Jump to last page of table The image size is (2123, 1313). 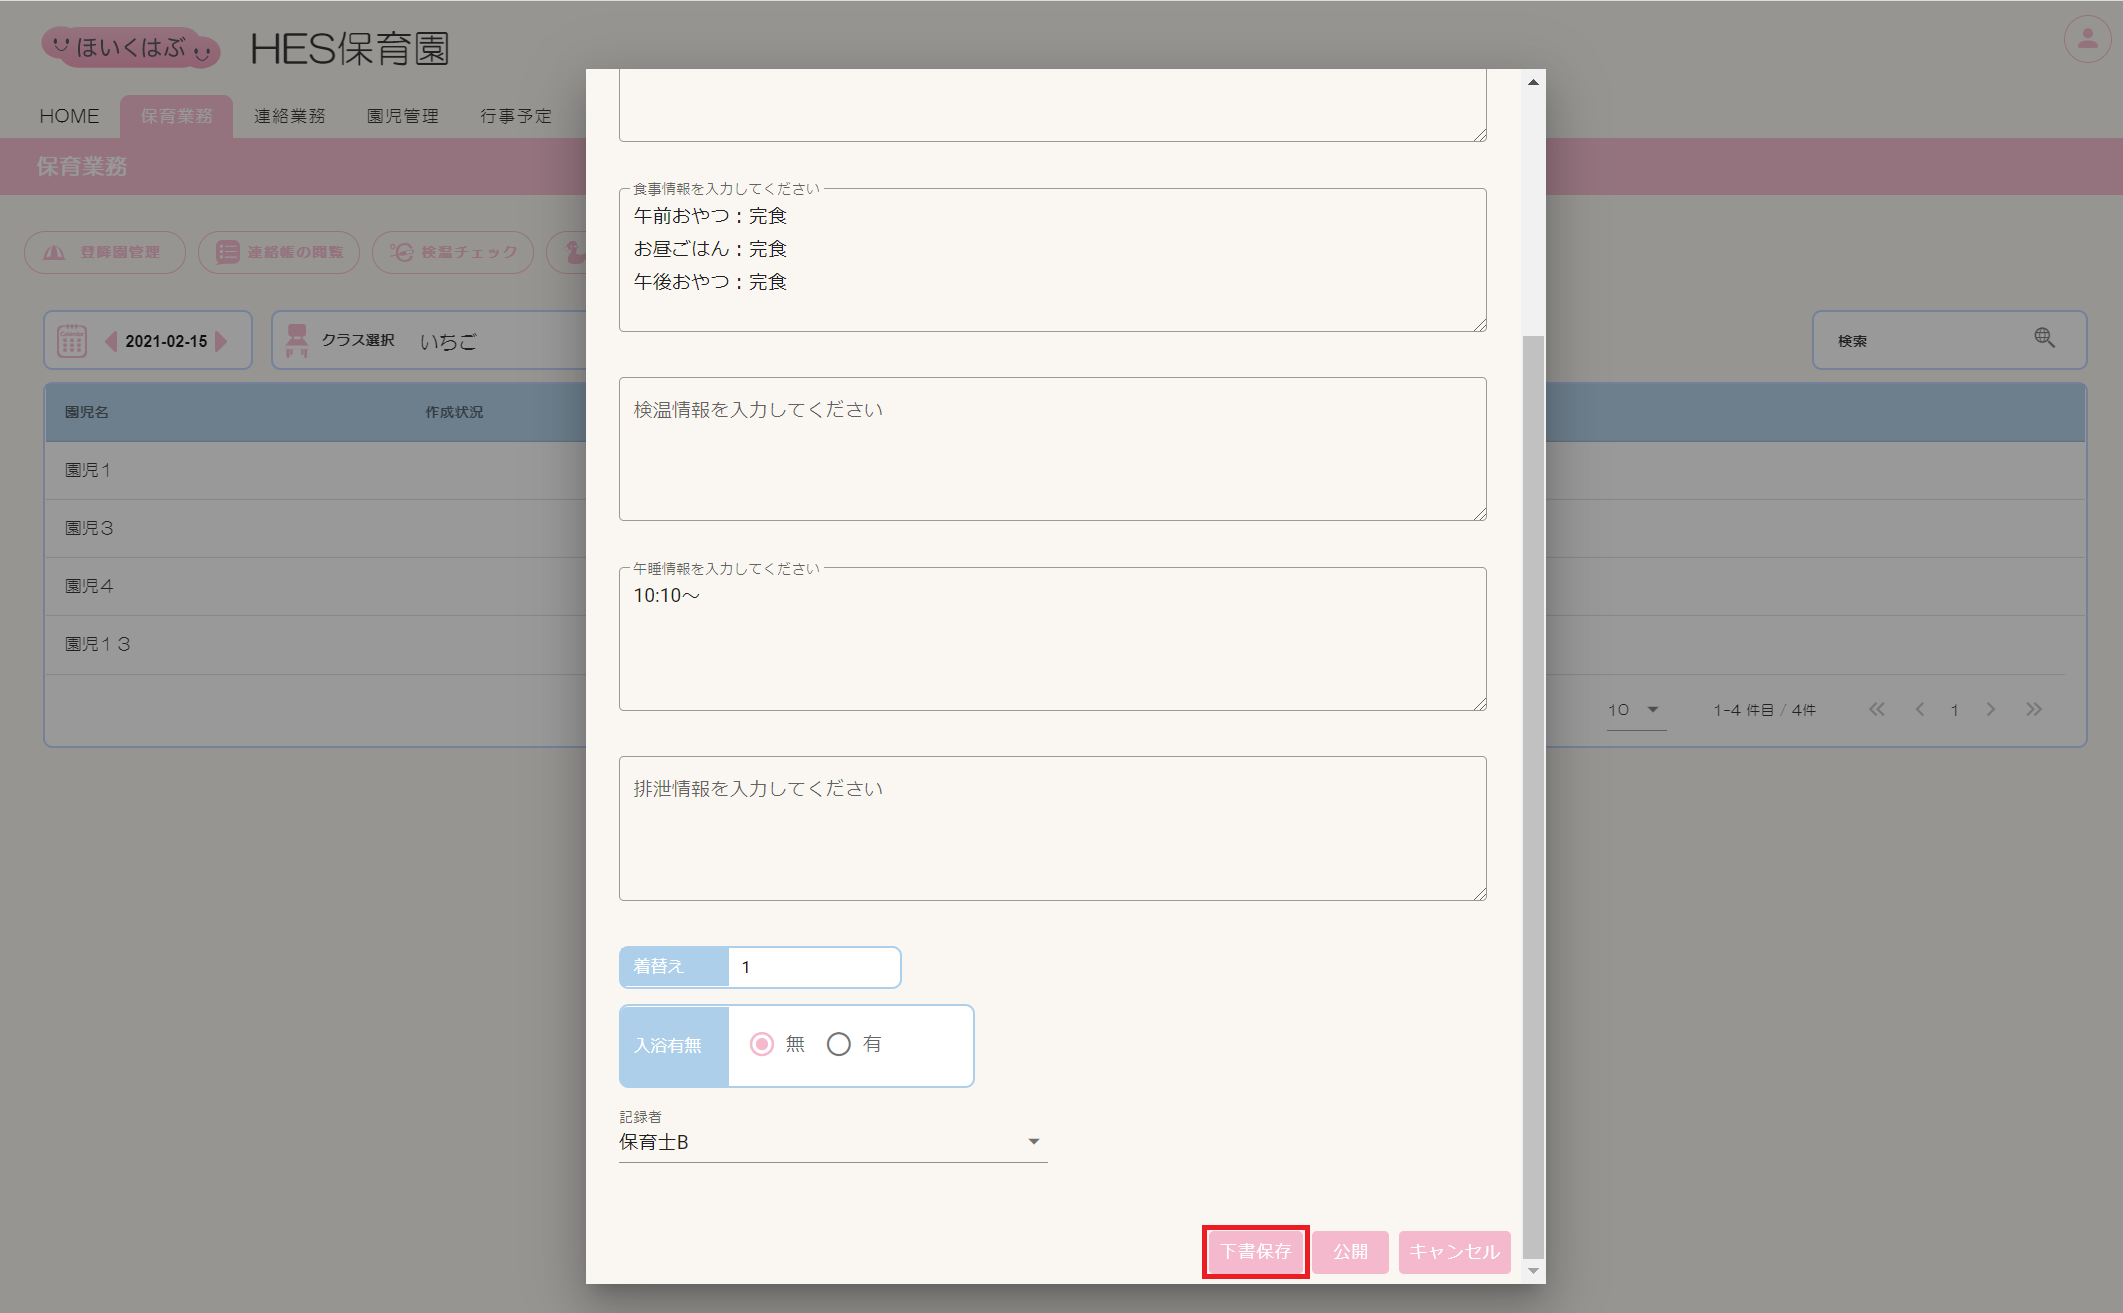coord(2033,709)
